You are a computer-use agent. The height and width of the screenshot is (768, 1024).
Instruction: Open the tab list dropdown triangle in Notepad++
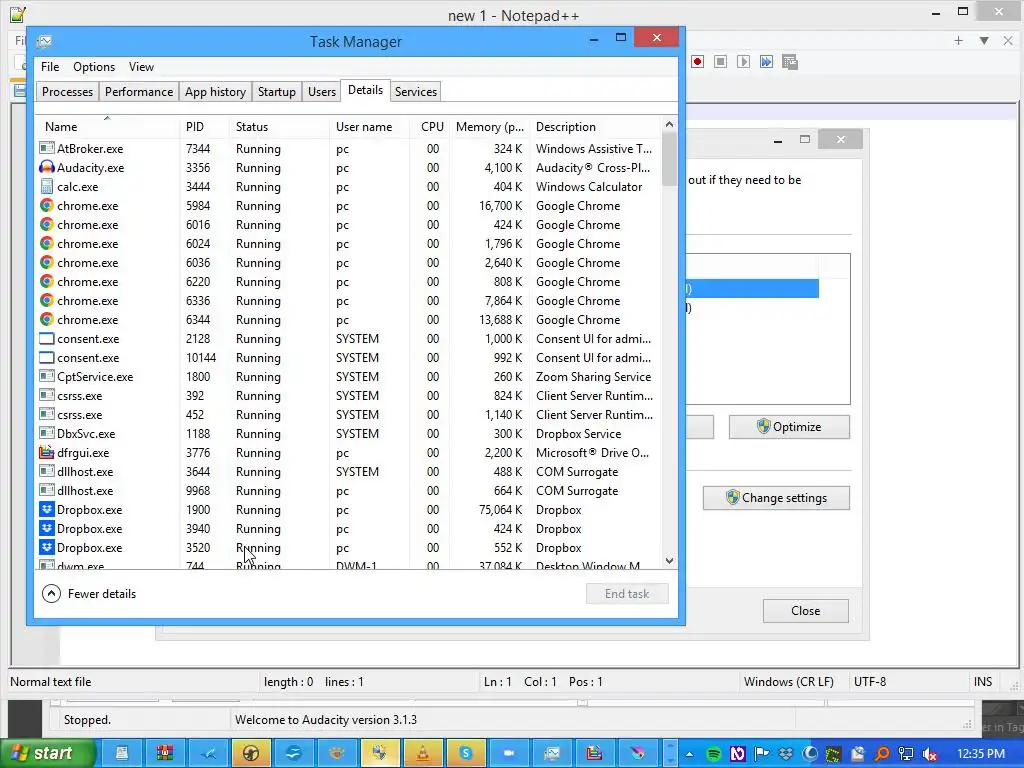tap(984, 40)
